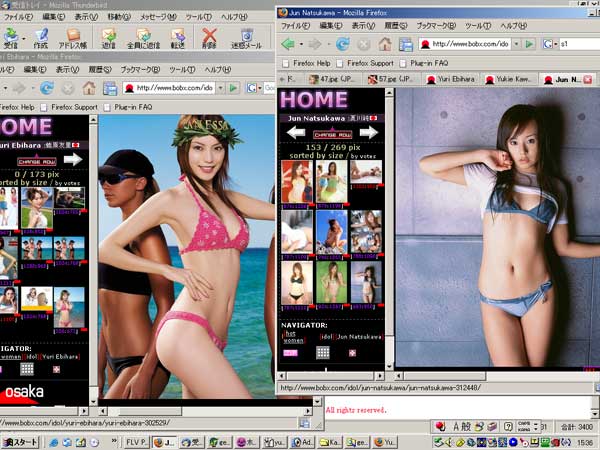Click the stop icon in Yuri Ebihara Firefox window

click(68, 88)
